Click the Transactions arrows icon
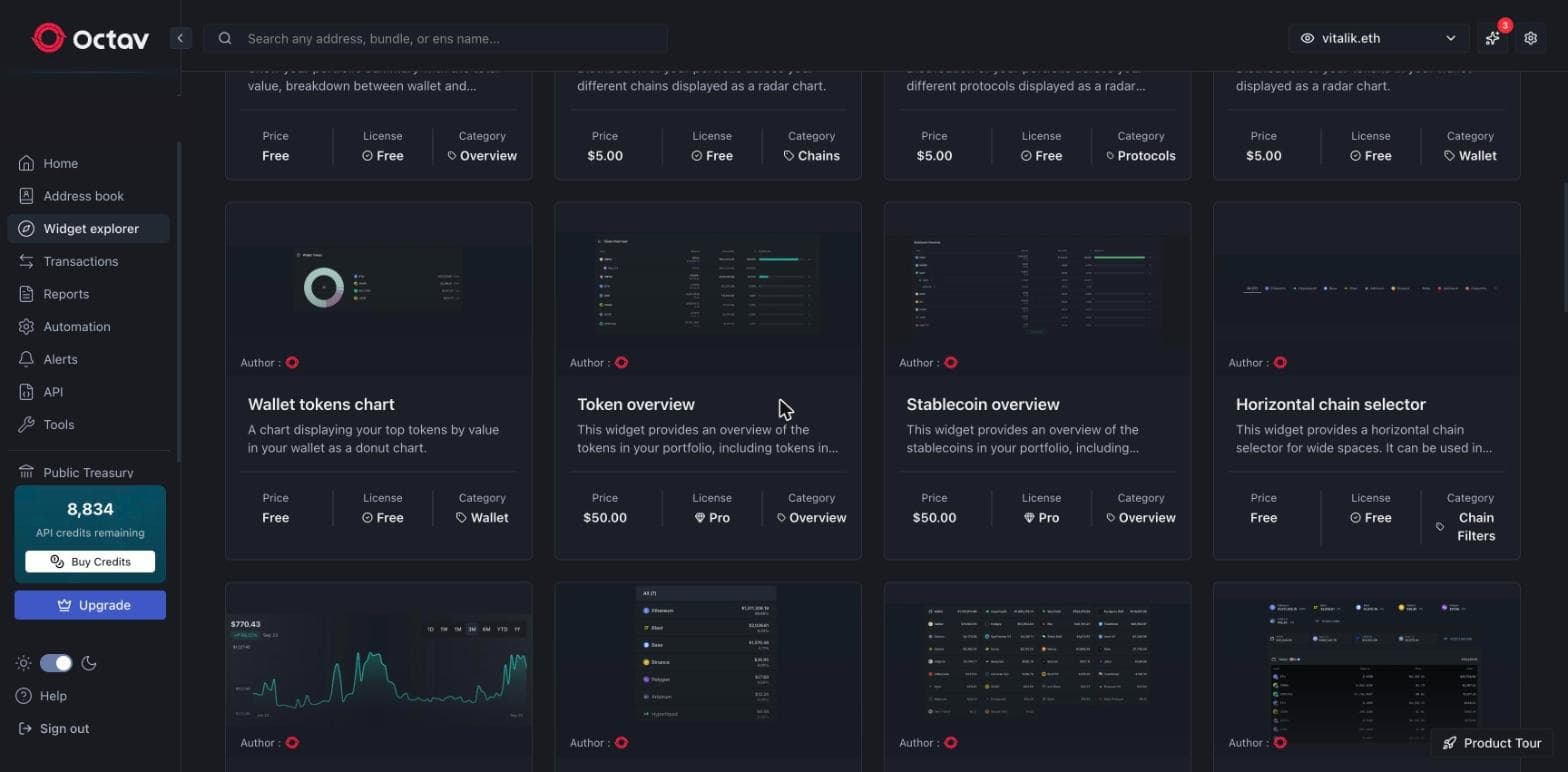The width and height of the screenshot is (1568, 772). [26, 261]
